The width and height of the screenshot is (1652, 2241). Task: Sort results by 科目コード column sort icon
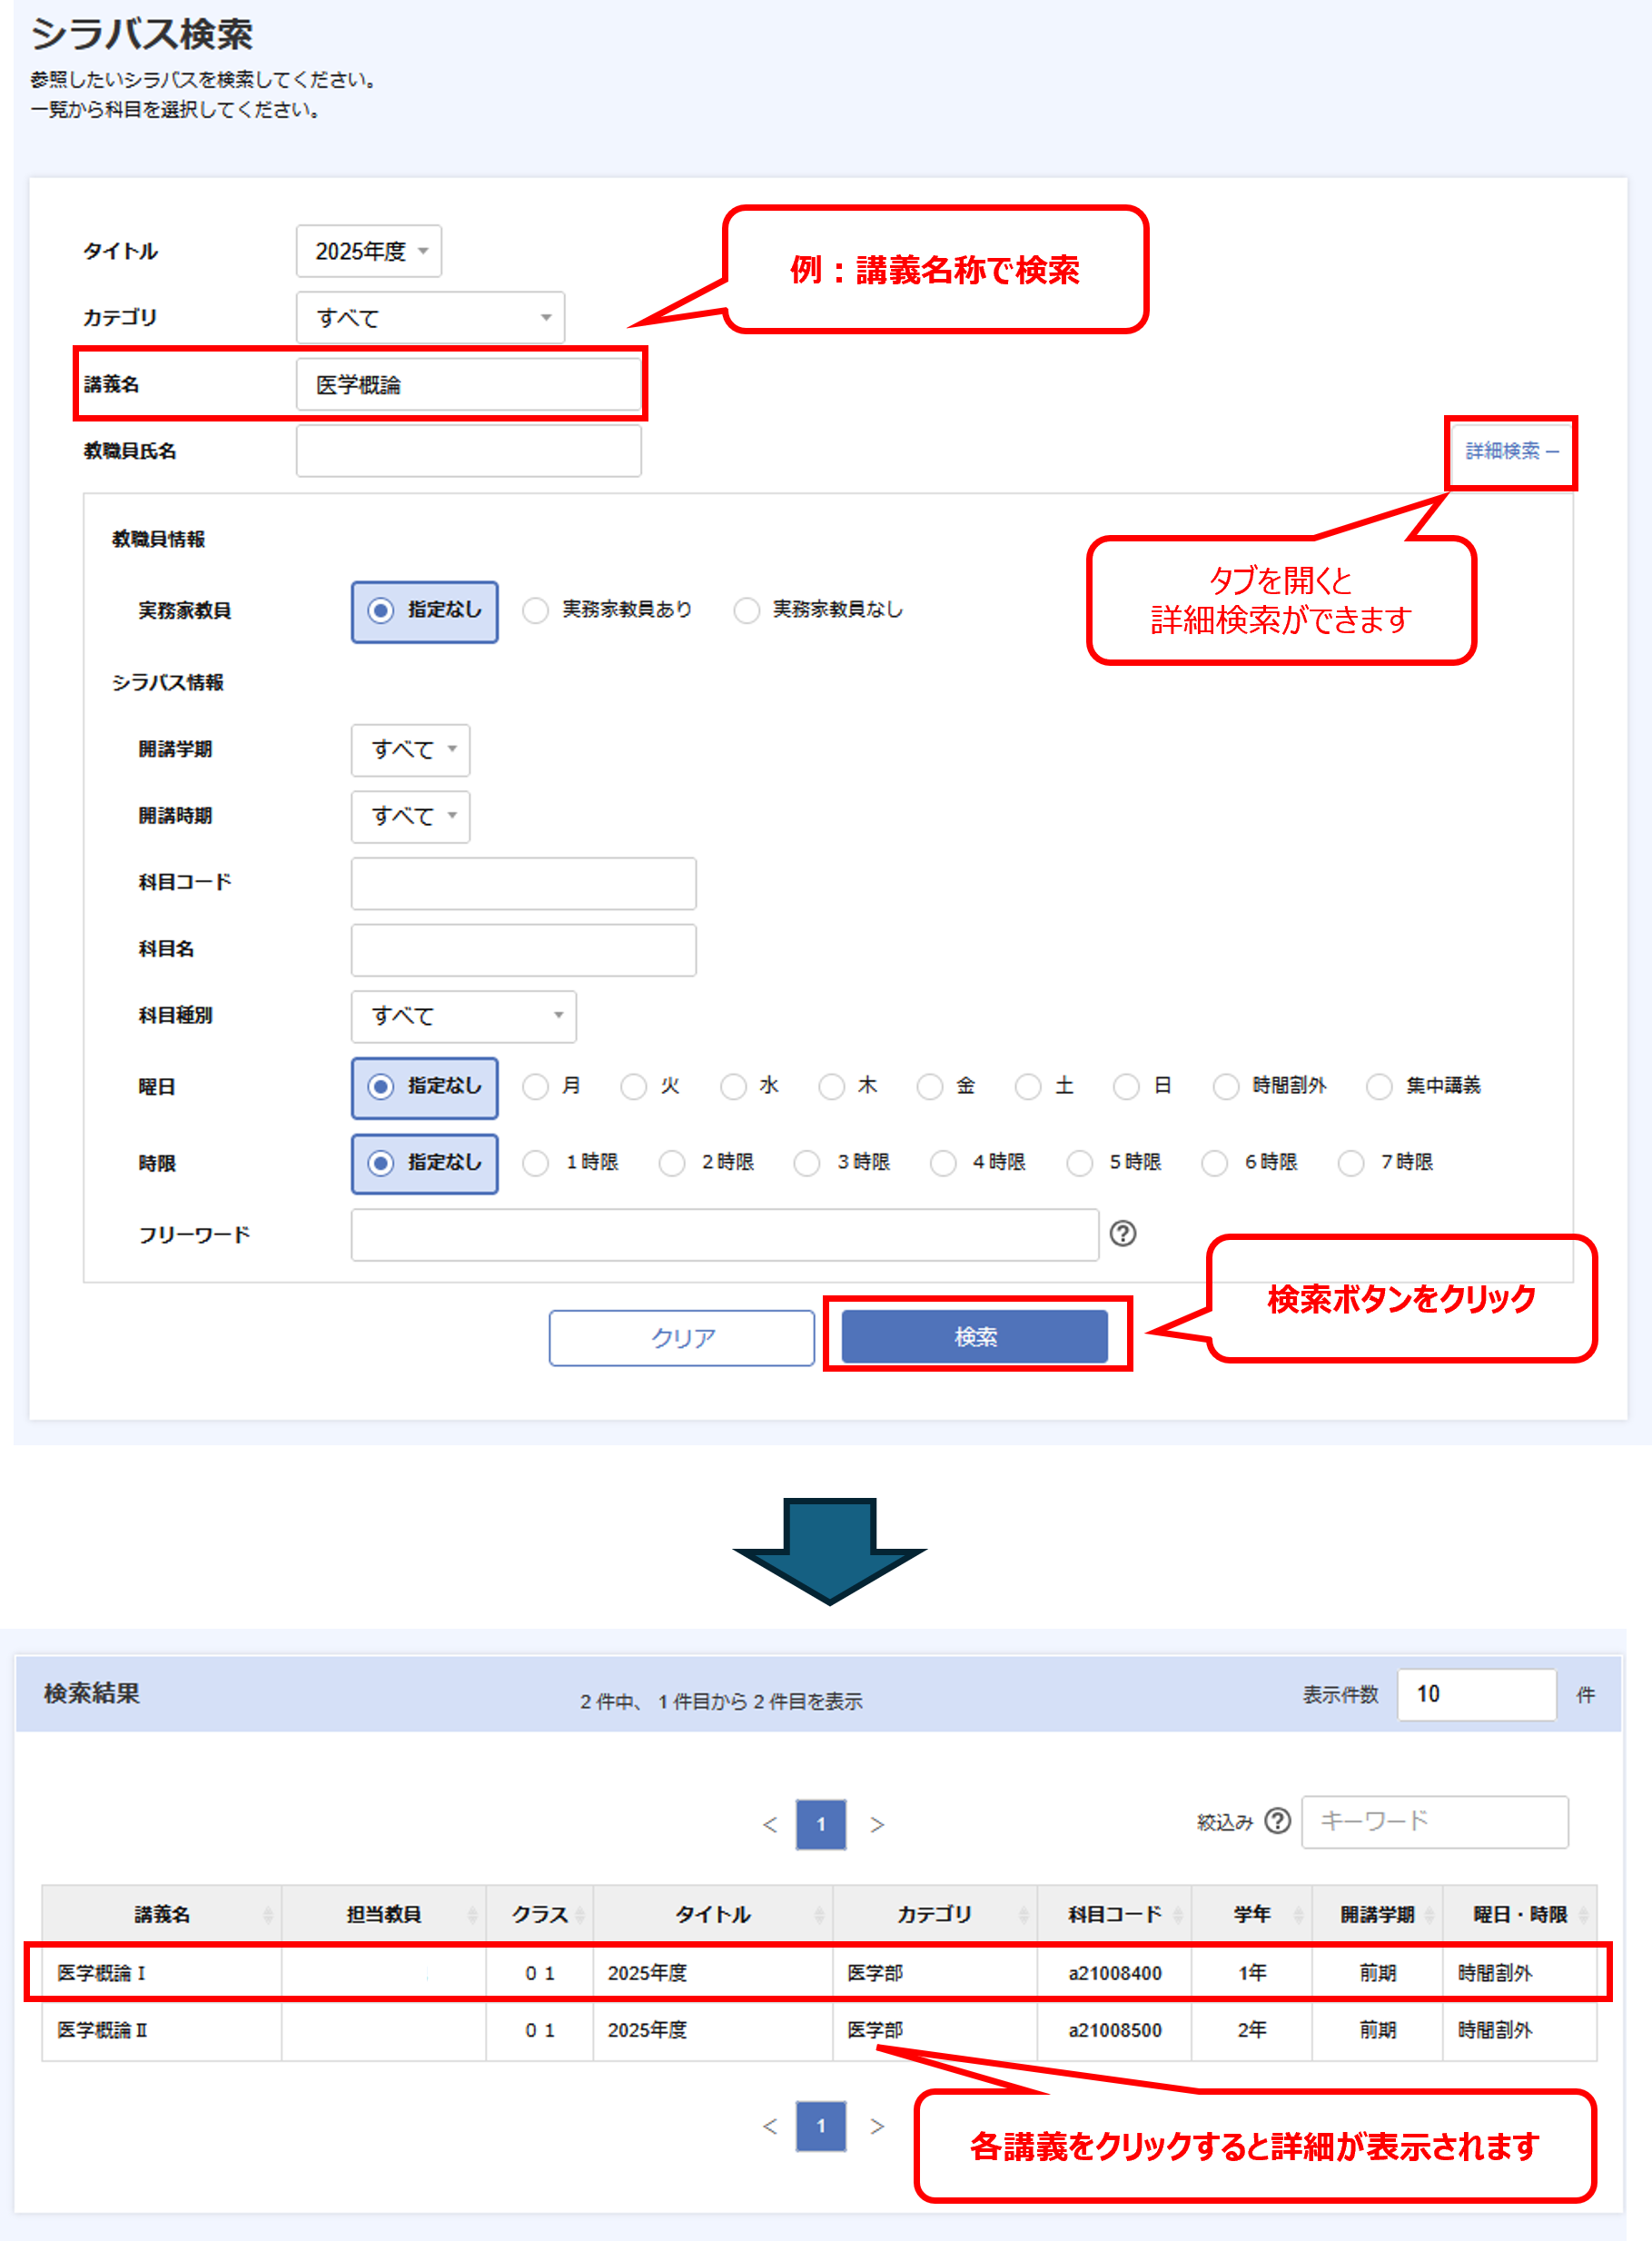[x=1178, y=1914]
